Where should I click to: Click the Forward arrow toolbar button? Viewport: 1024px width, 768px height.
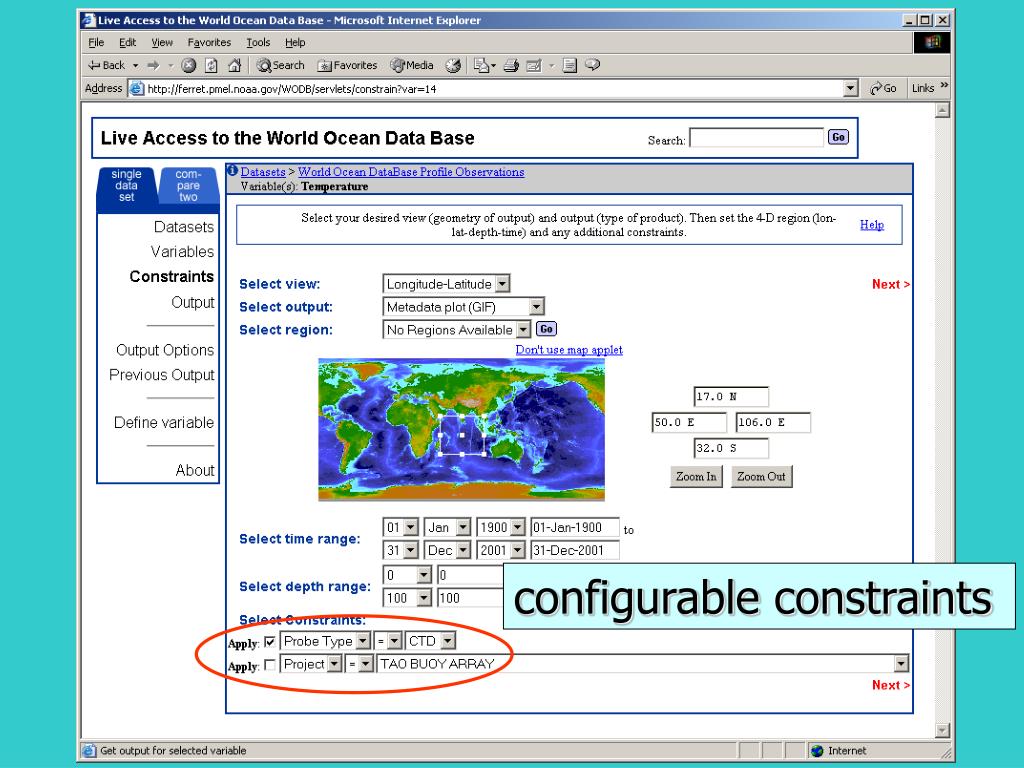pyautogui.click(x=153, y=65)
